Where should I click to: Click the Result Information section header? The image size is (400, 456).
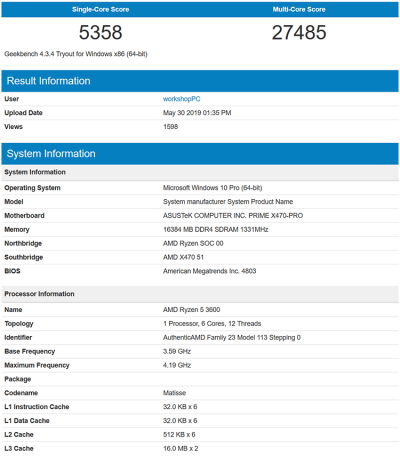[200, 81]
